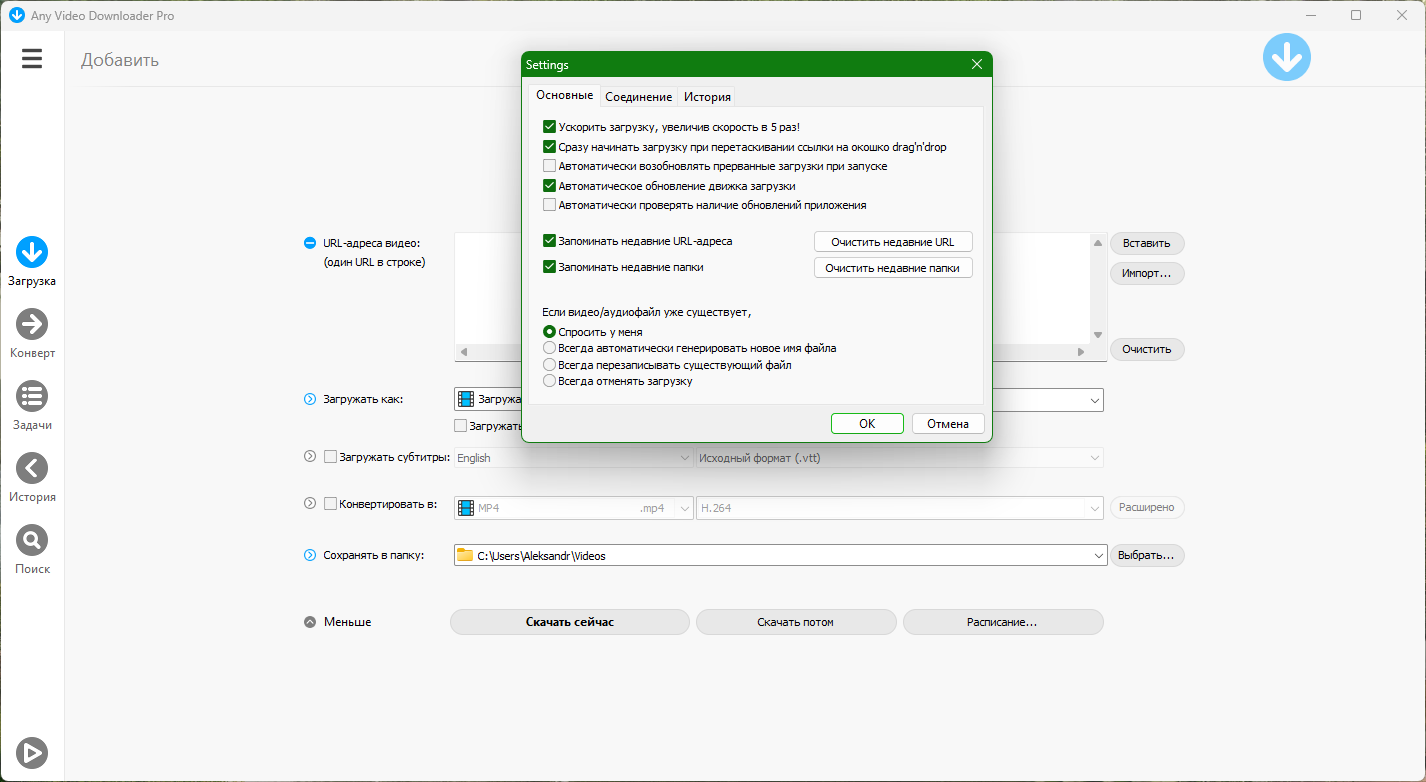
Task: Select always overwrite existing file option
Action: 549,365
